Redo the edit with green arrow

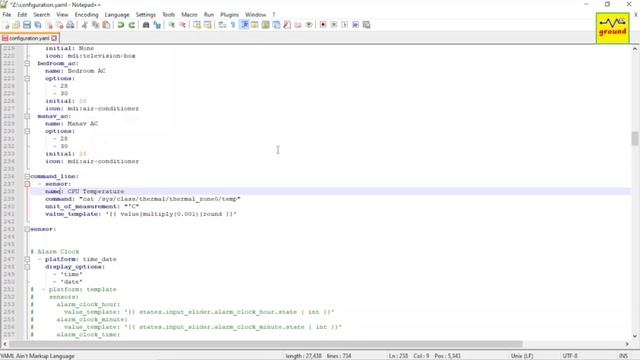[x=132, y=25]
